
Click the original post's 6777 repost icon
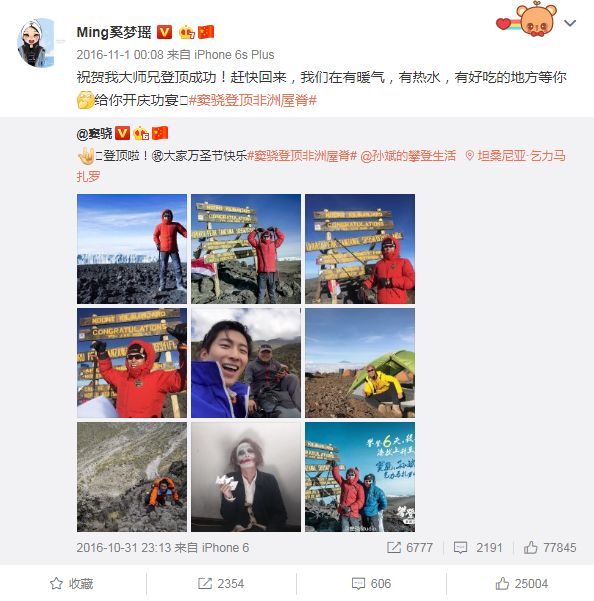pyautogui.click(x=410, y=547)
